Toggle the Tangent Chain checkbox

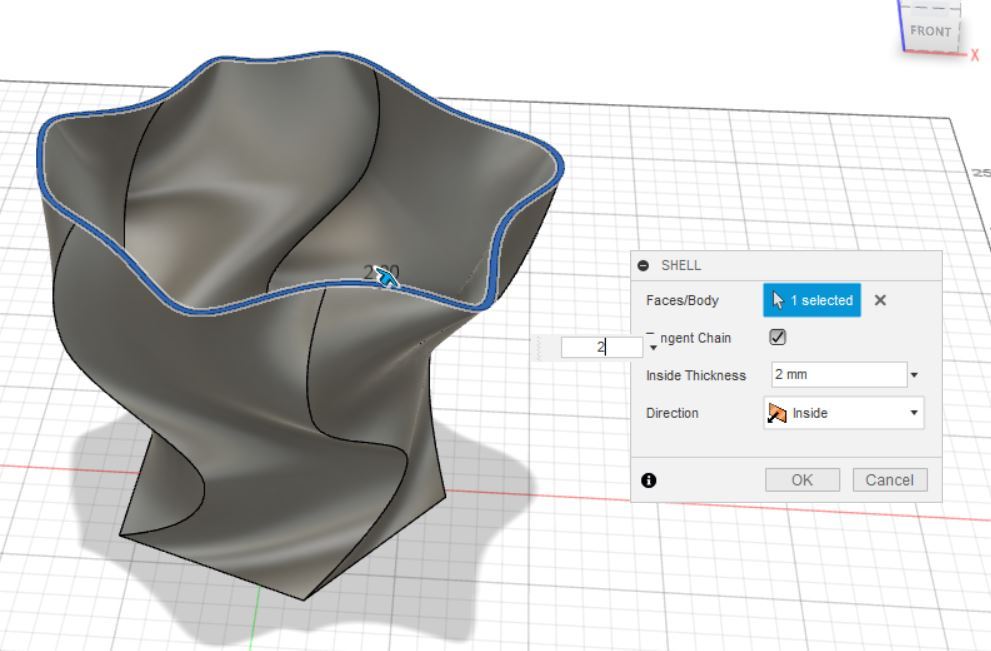(x=777, y=337)
